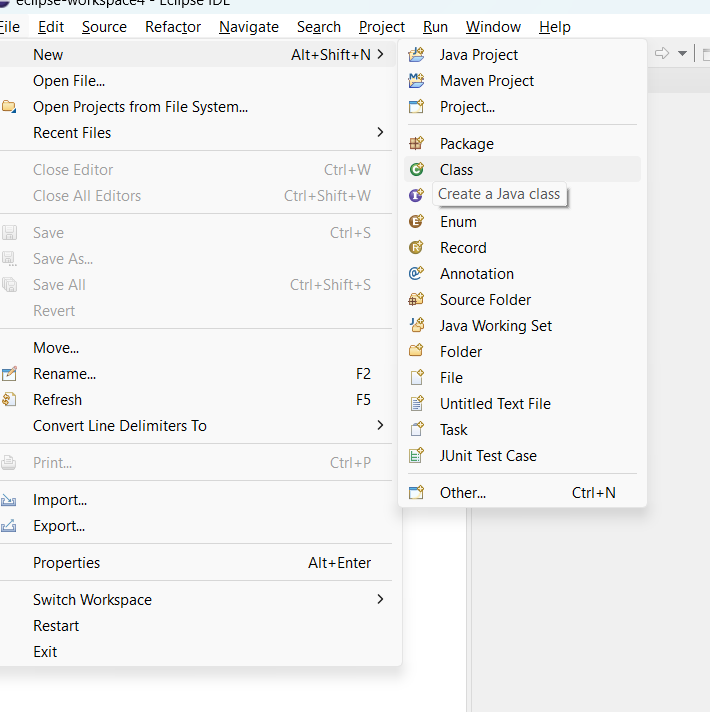This screenshot has height=712, width=710.
Task: Click the Alt+Enter shortcut beside Properties
Action: point(339,563)
